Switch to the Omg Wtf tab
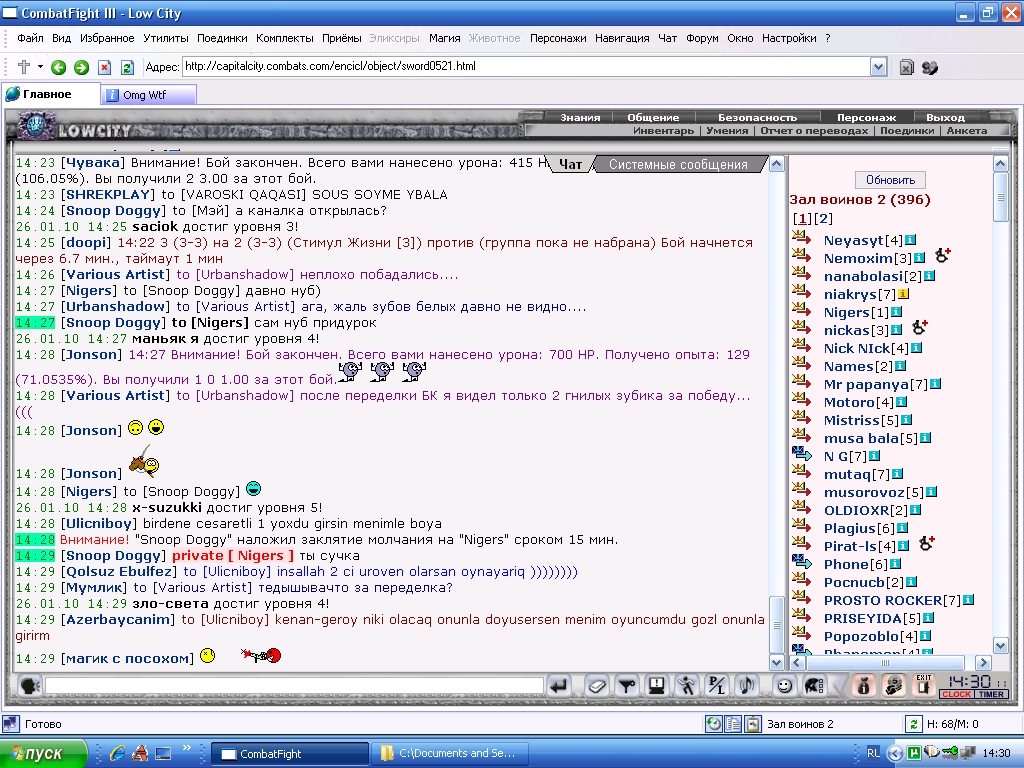The image size is (1024, 768). pyautogui.click(x=149, y=95)
